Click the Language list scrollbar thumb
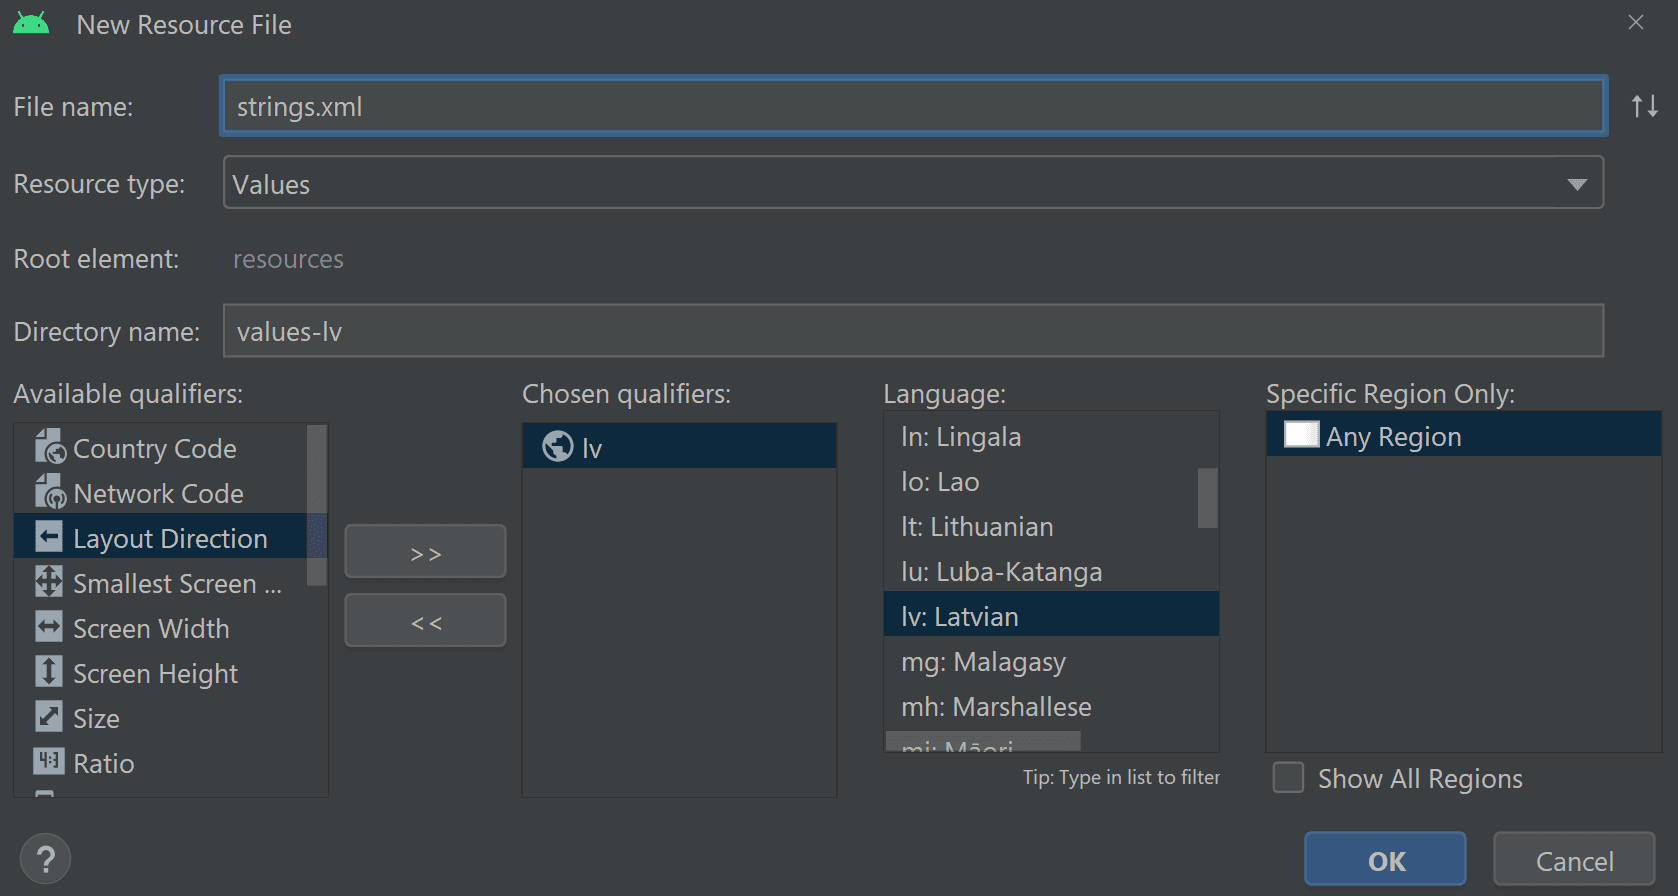1678x896 pixels. click(1207, 497)
